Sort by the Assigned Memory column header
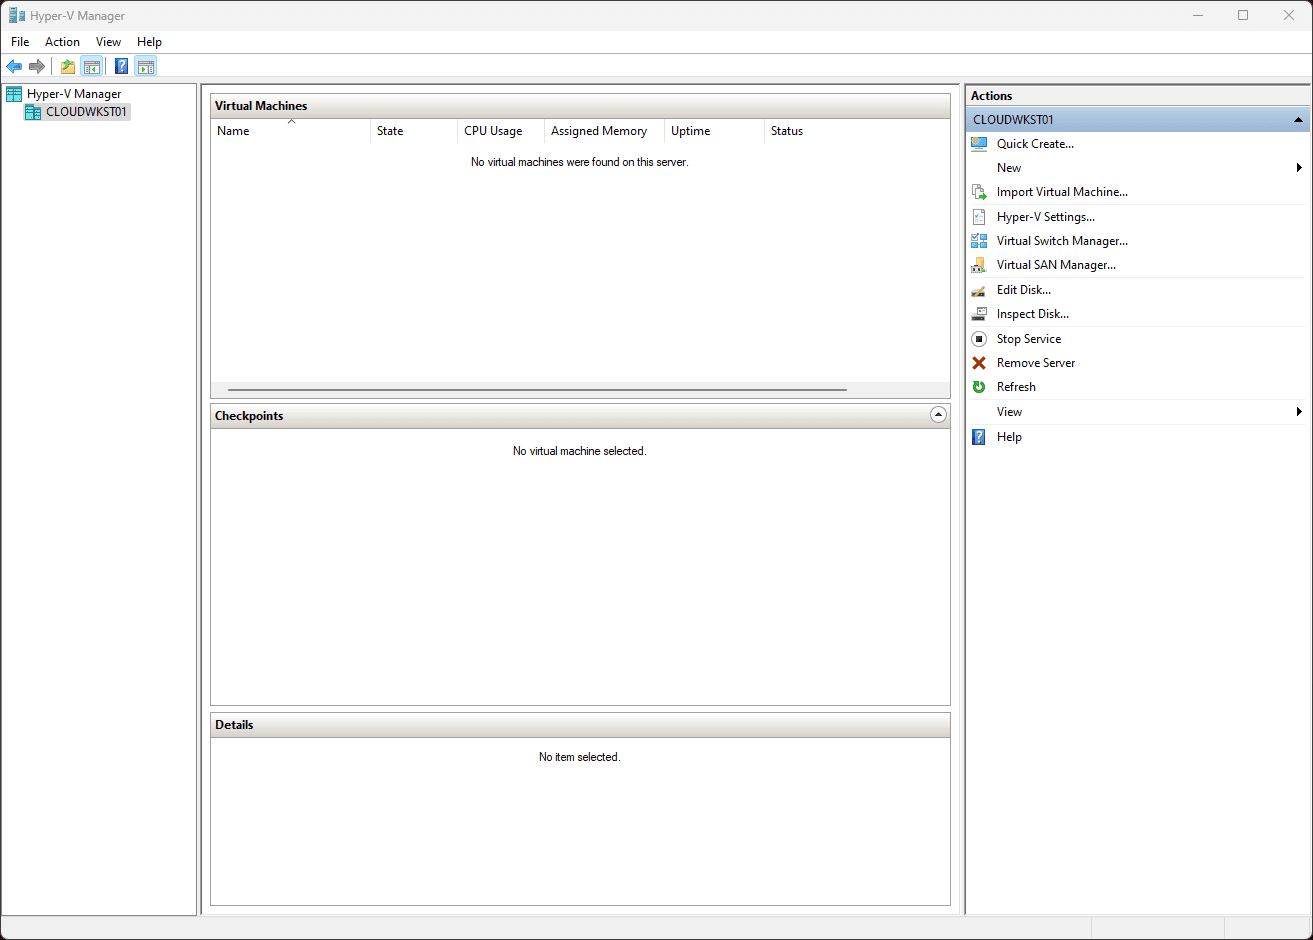1313x940 pixels. coord(604,131)
